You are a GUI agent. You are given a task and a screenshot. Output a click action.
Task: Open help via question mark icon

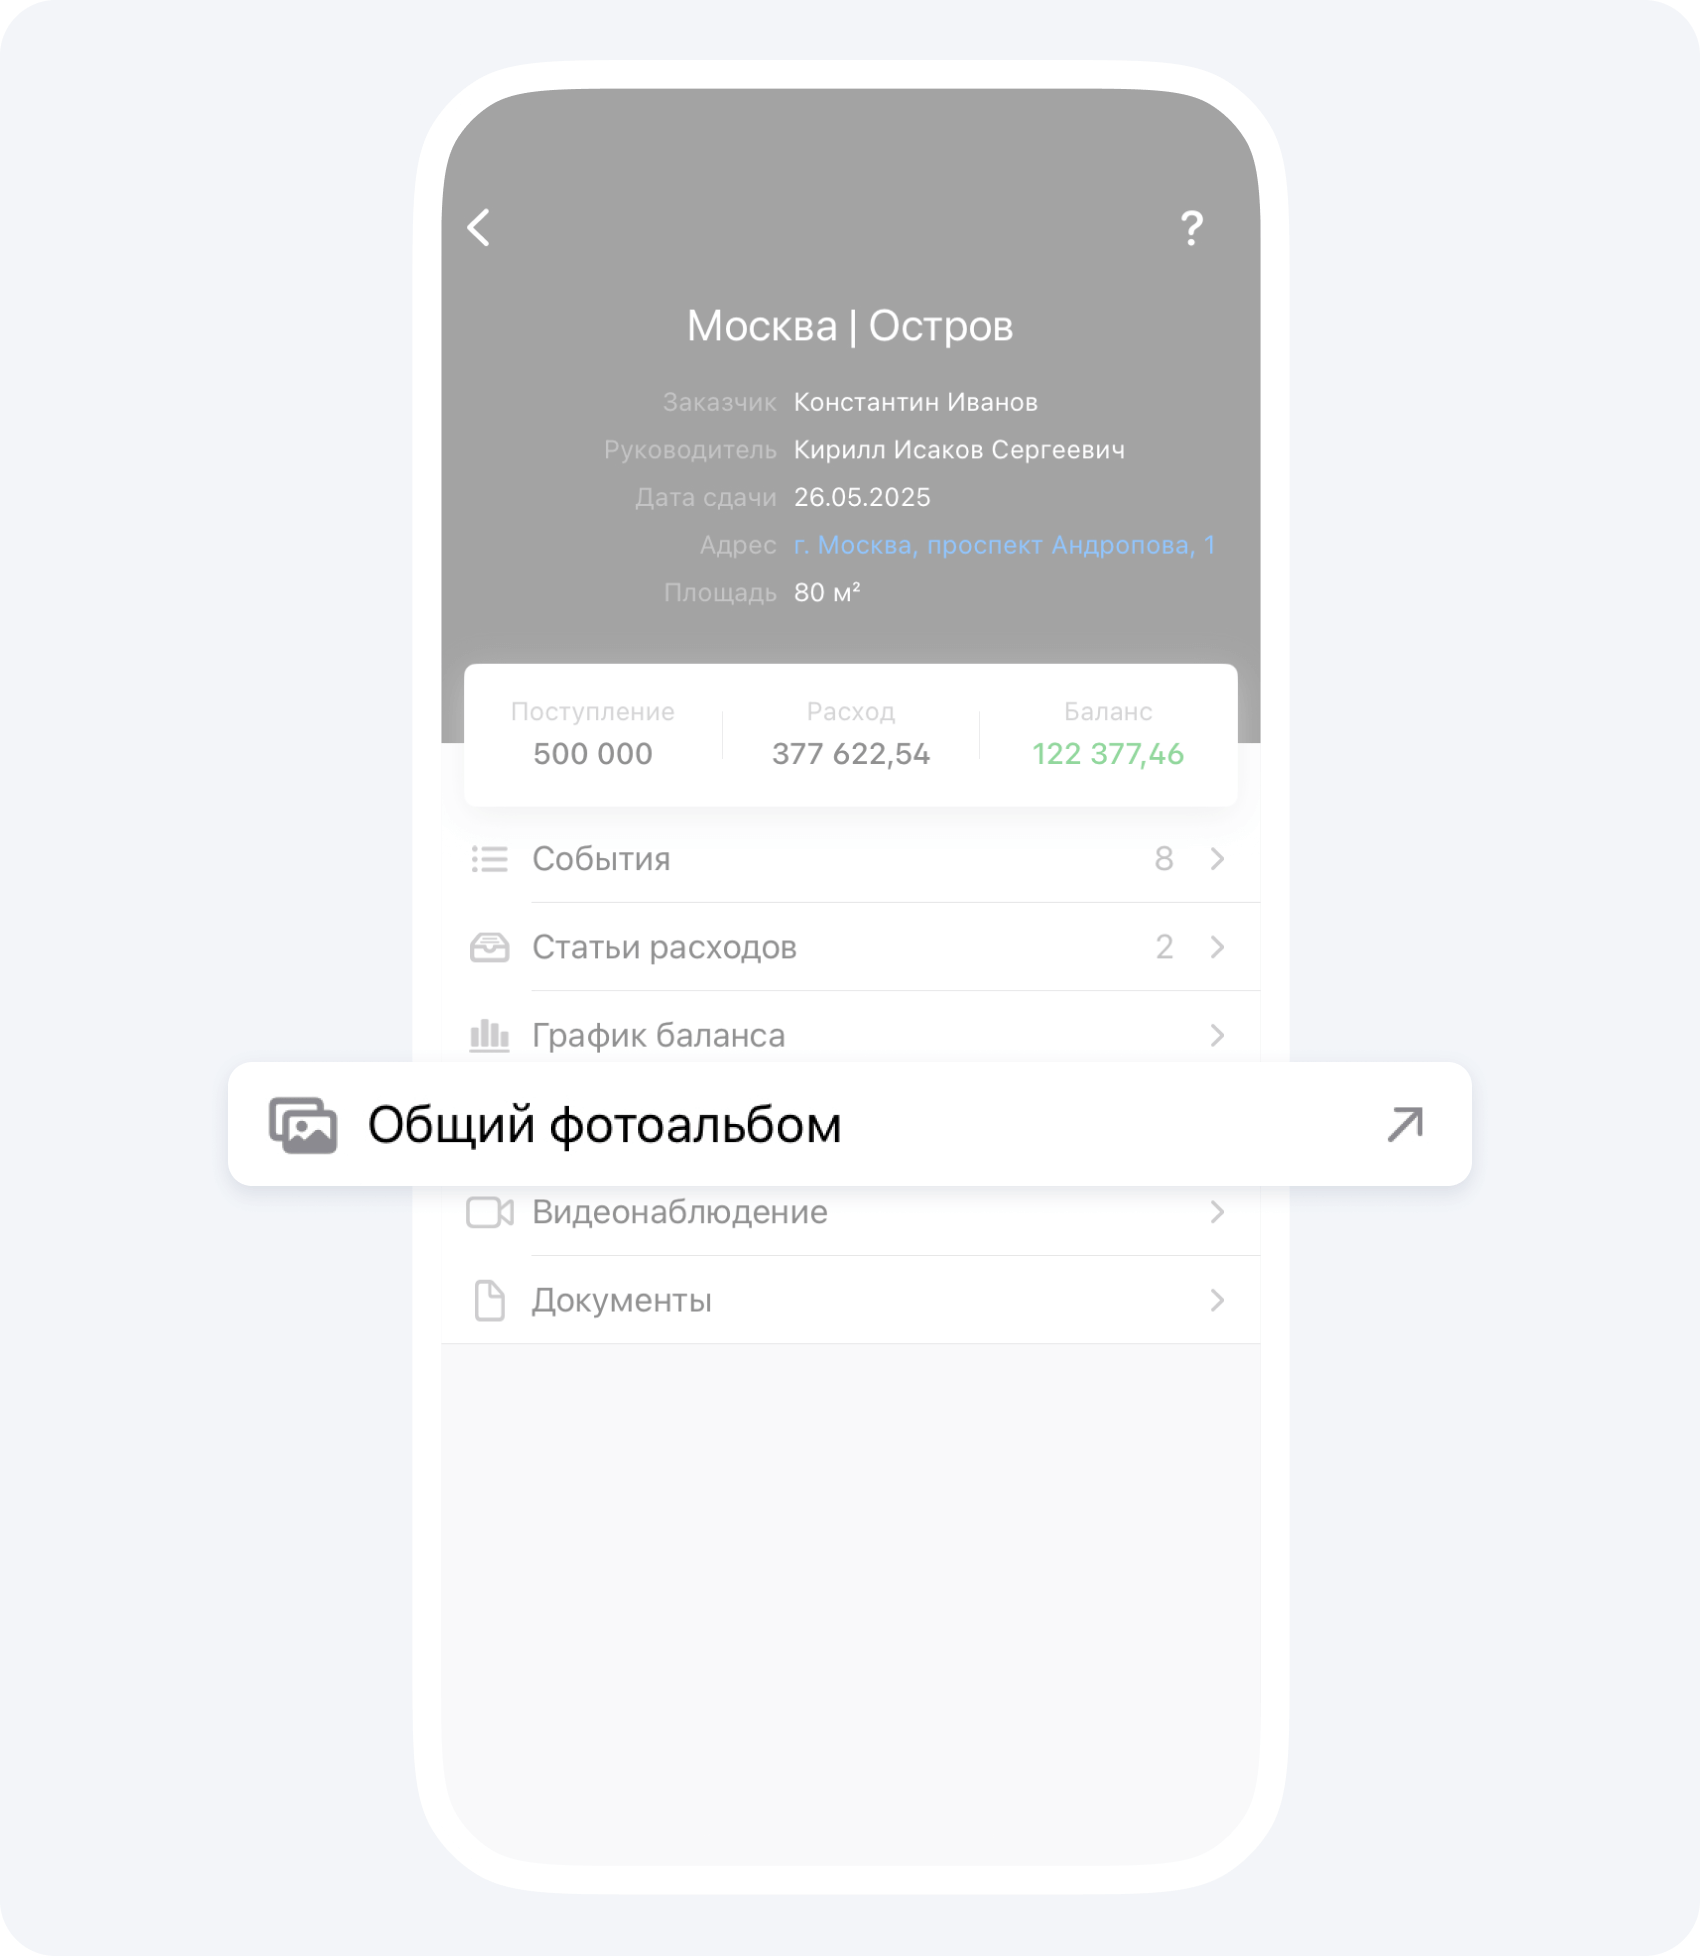(x=1191, y=228)
